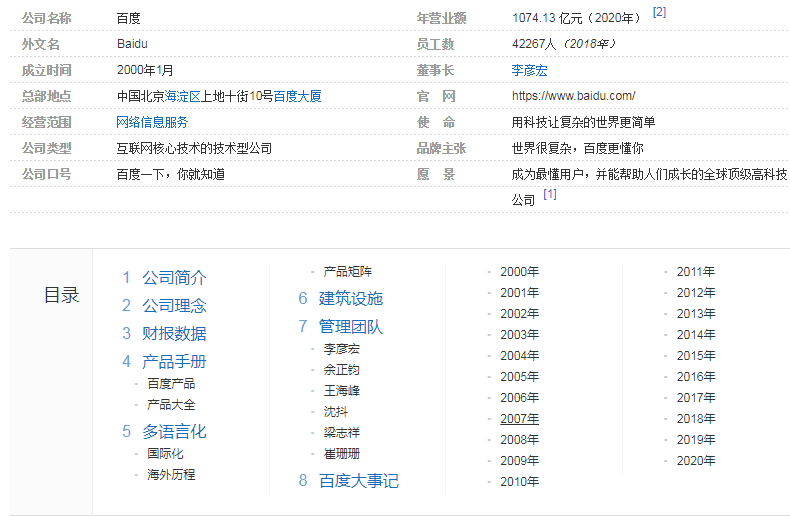
Task: Go to the underlined 2007年 entry
Action: click(x=519, y=419)
